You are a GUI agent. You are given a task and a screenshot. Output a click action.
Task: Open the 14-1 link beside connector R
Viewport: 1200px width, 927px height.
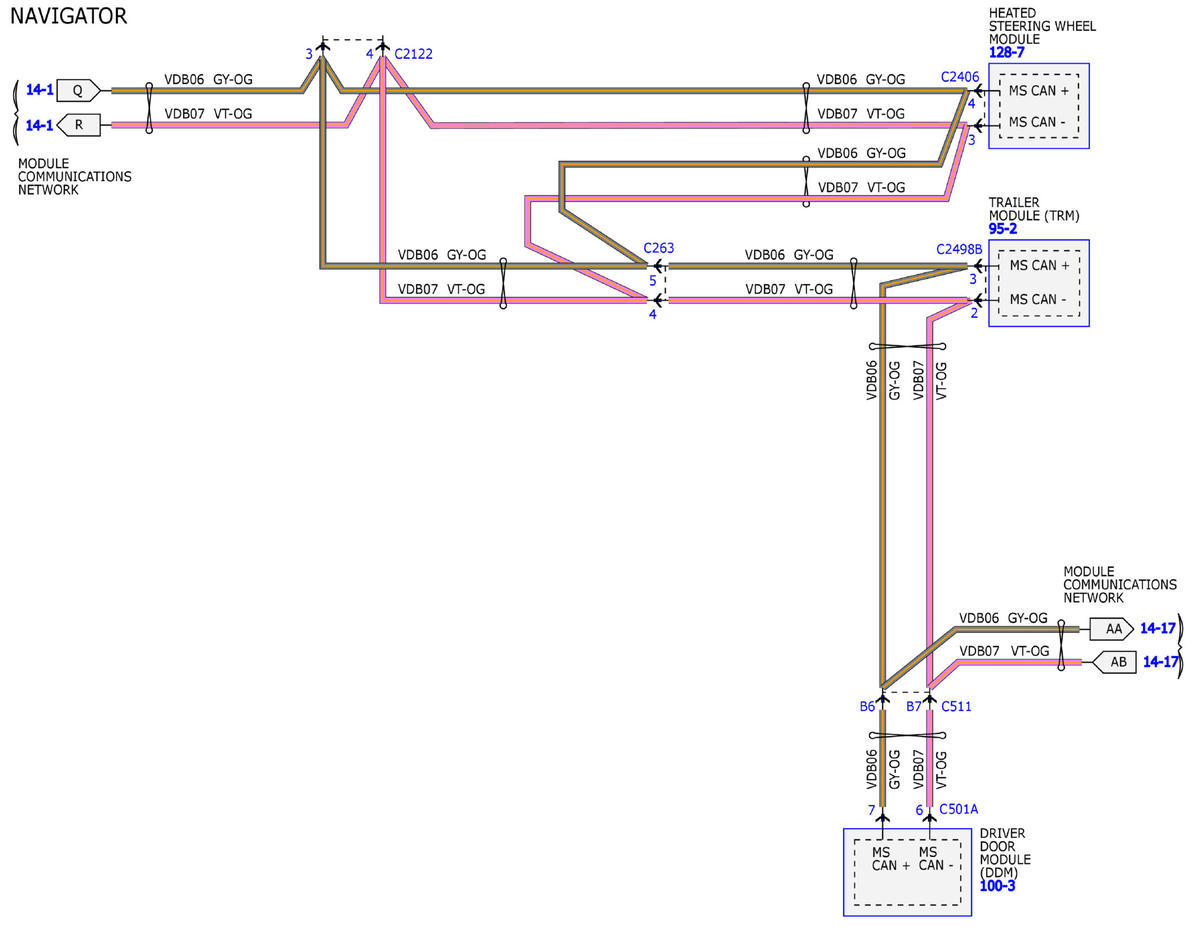coord(39,125)
